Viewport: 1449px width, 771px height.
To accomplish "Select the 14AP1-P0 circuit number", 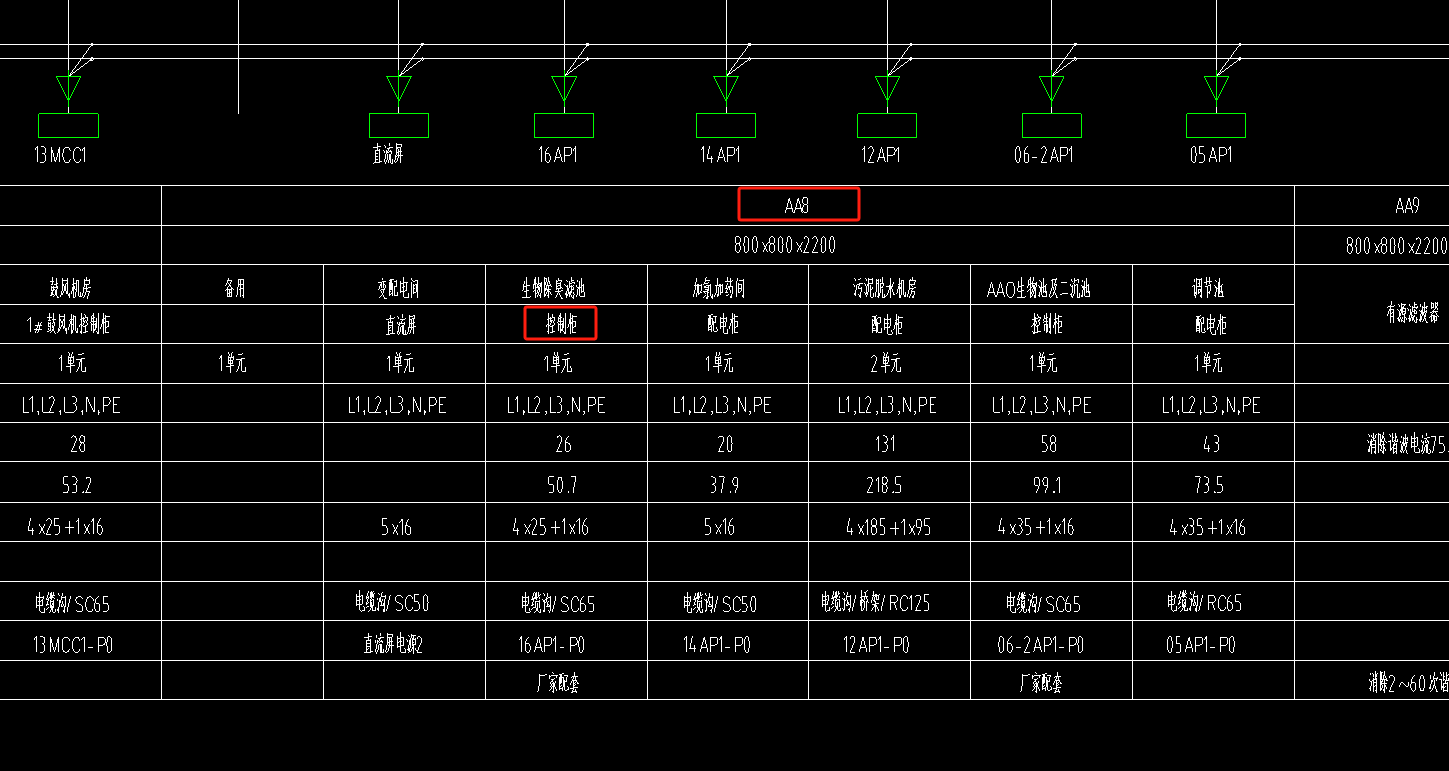I will [x=717, y=645].
